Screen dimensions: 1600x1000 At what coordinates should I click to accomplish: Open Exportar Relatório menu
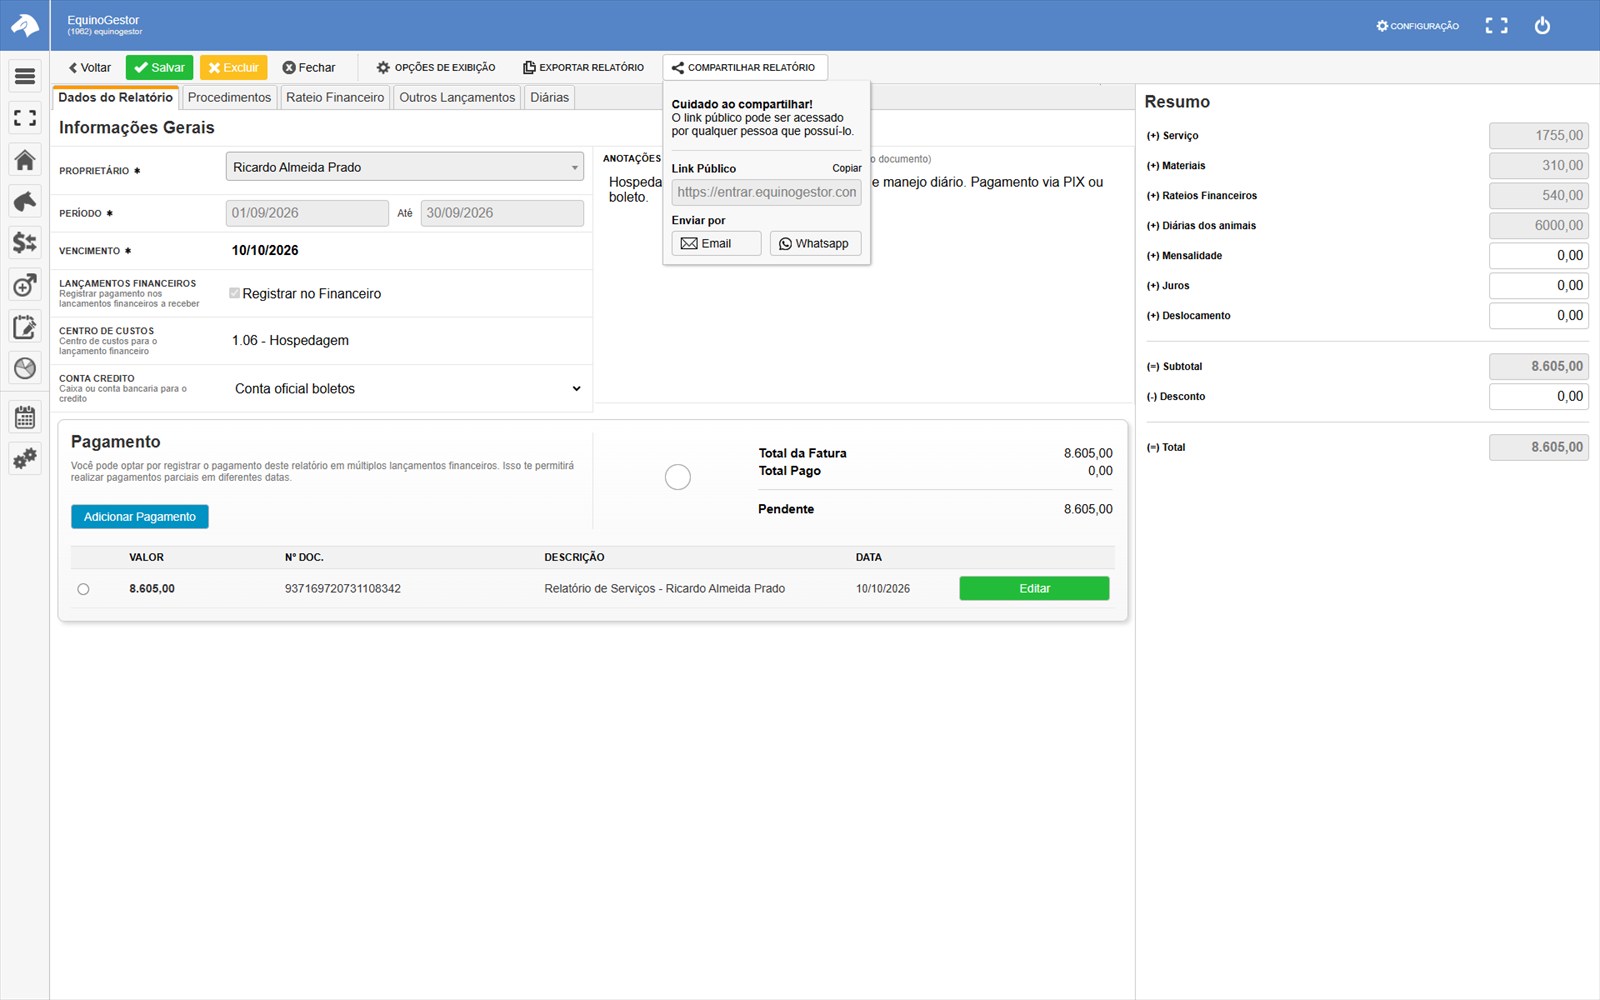tap(584, 68)
